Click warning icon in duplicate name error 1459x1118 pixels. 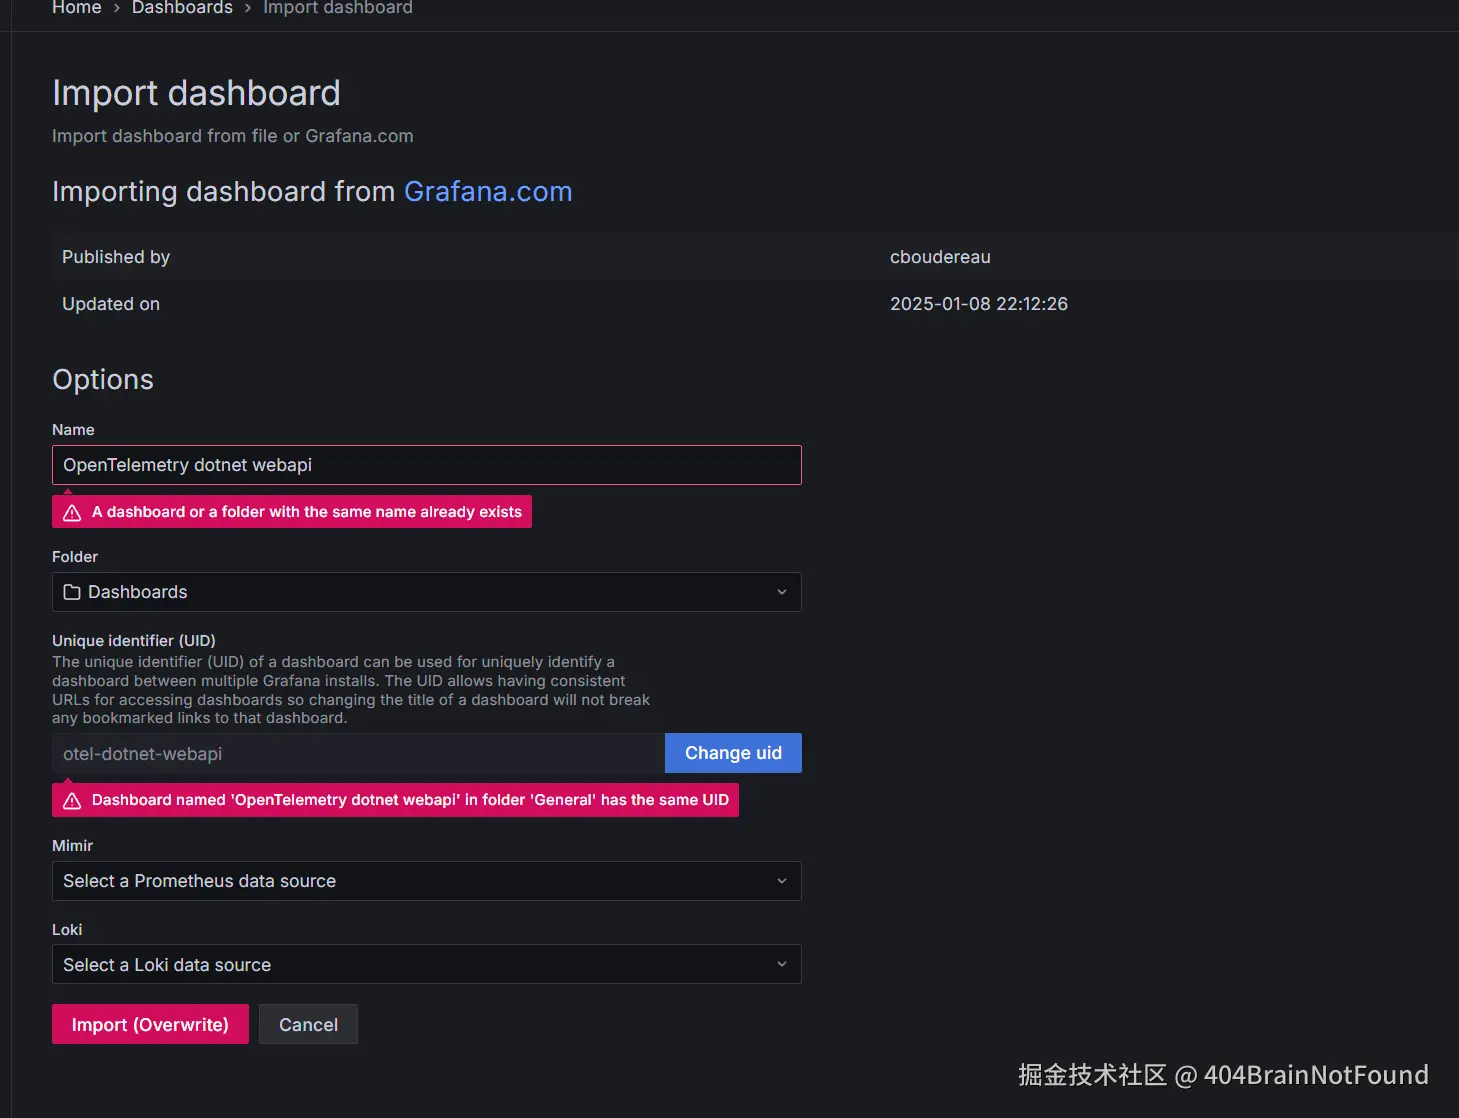point(72,512)
